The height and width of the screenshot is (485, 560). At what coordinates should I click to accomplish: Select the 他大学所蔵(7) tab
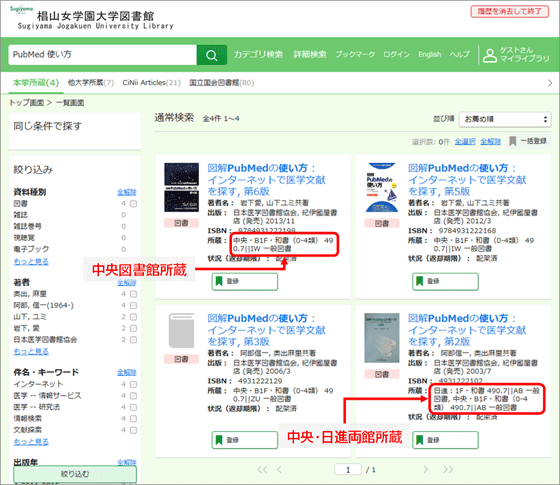point(91,82)
